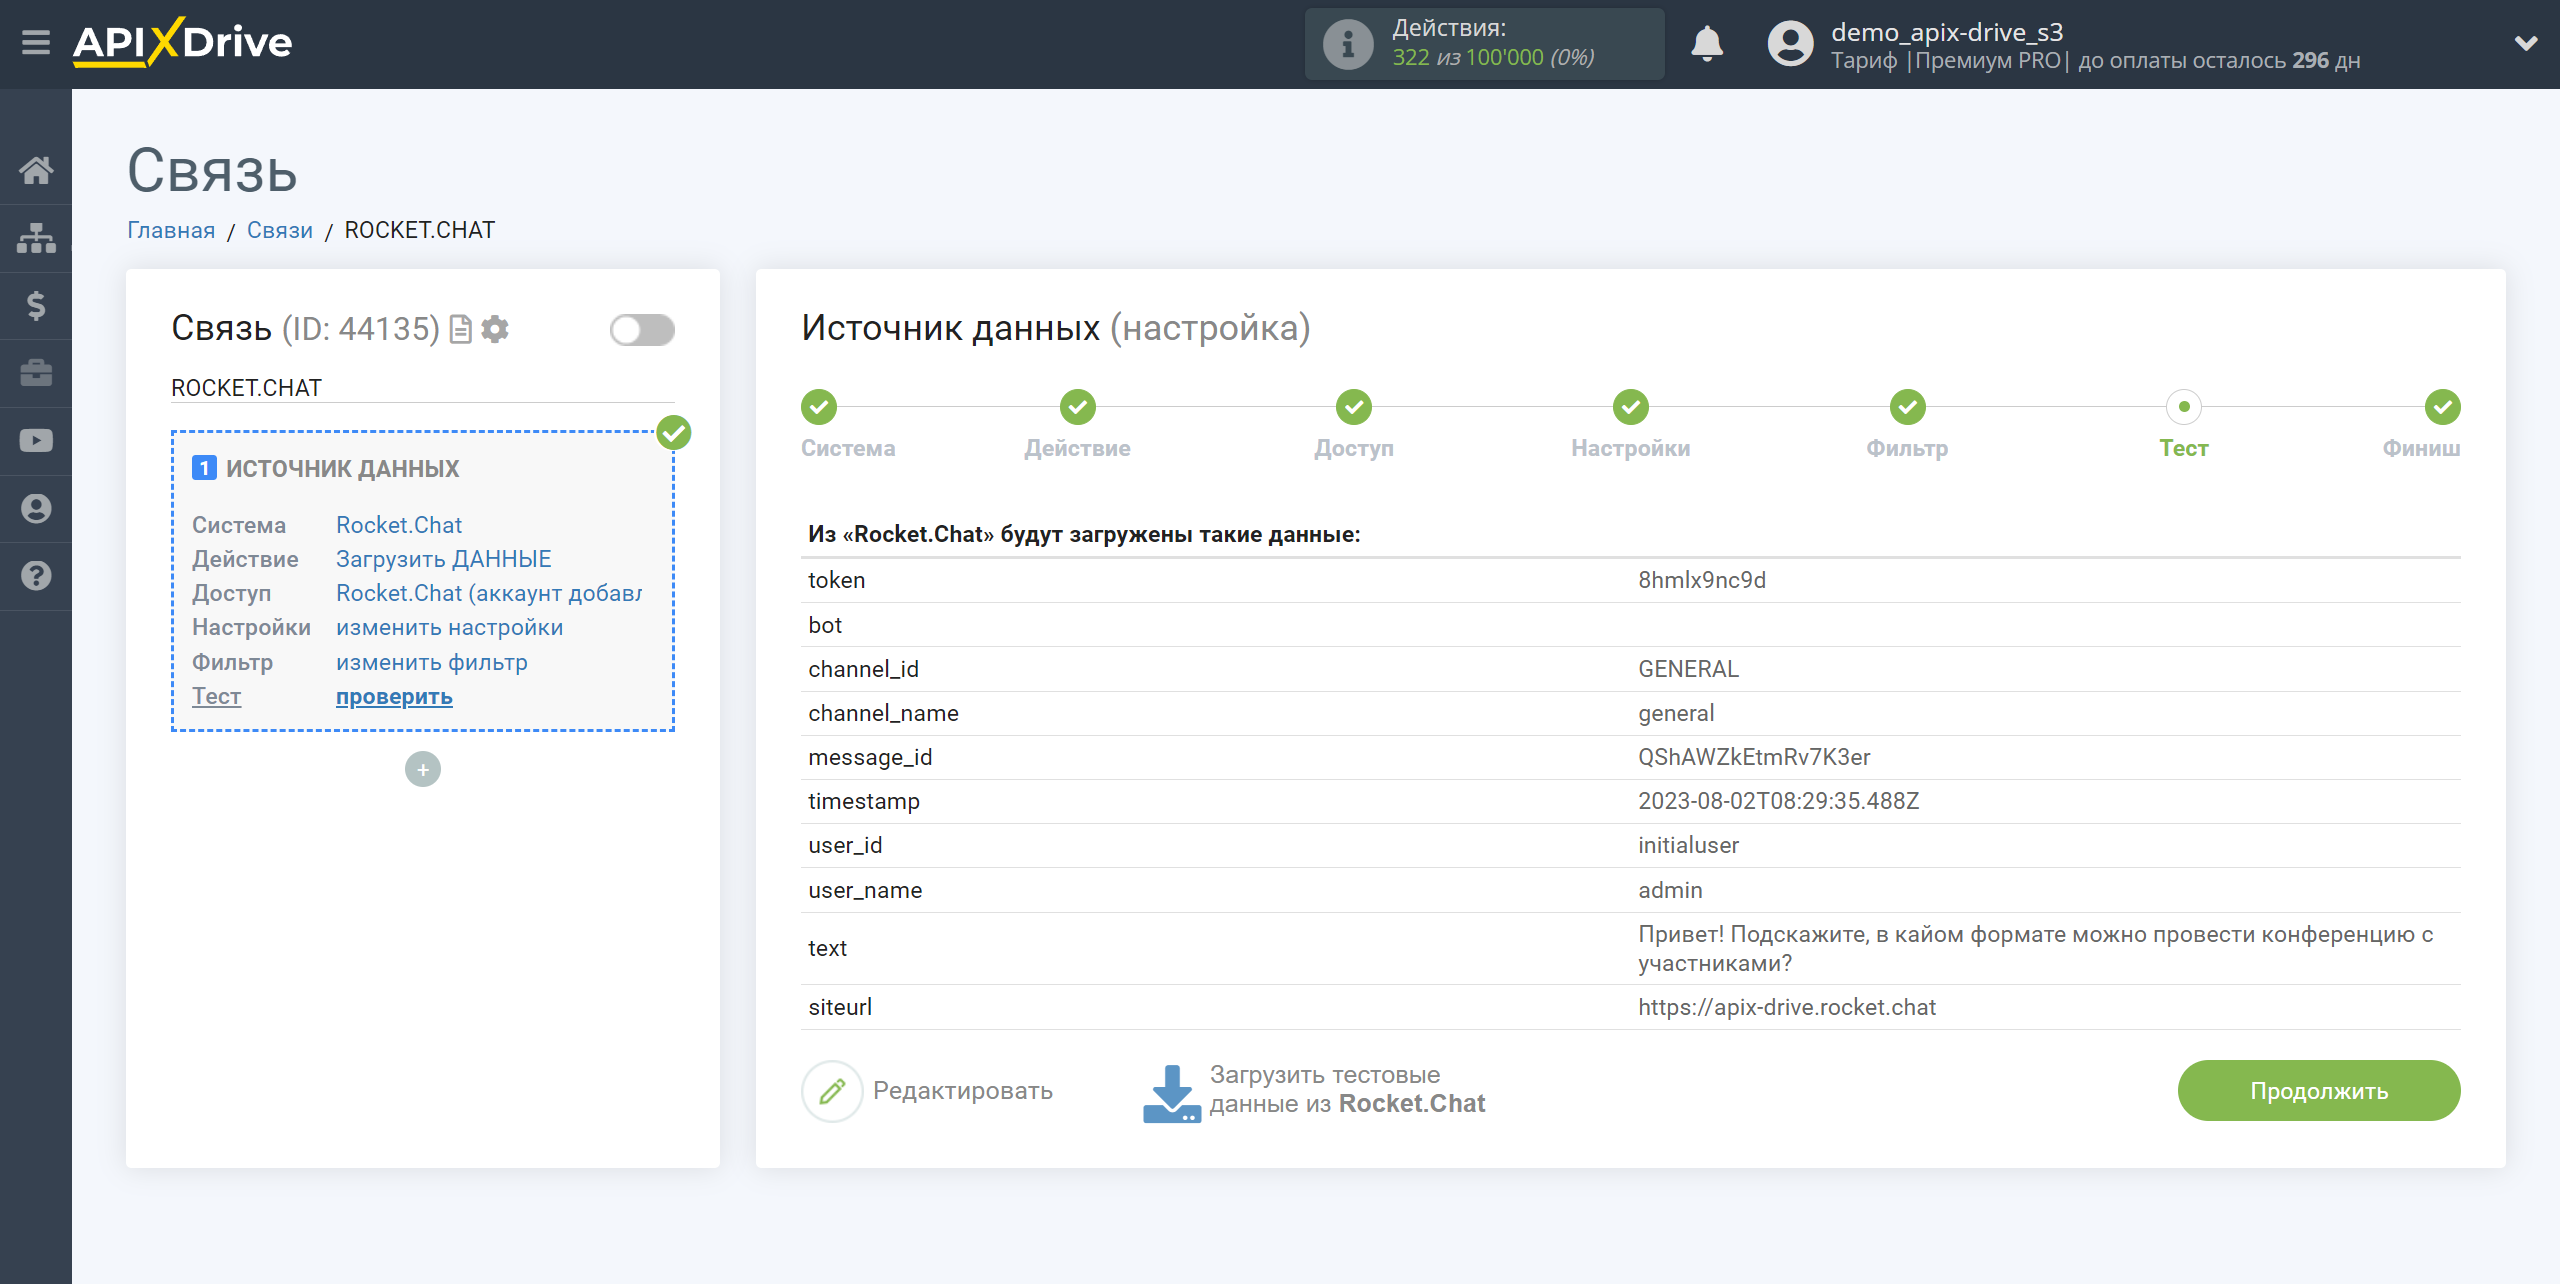Click the connection notes document icon
2560x1284 pixels.
461,329
